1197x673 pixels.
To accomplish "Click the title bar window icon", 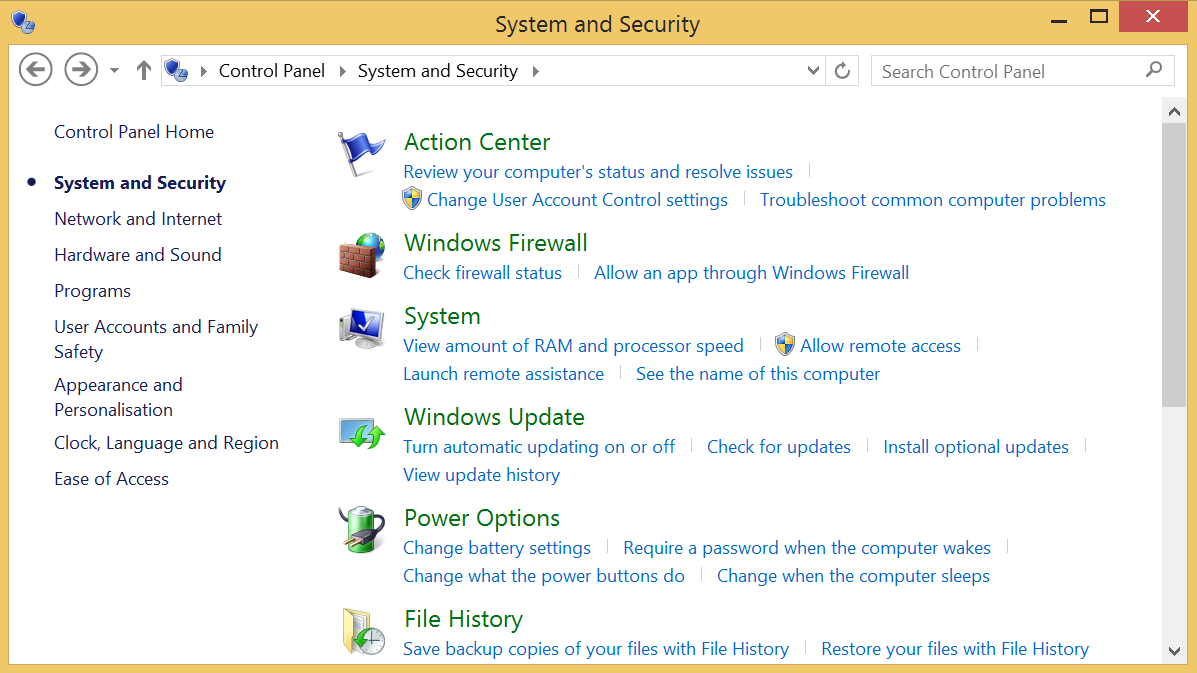I will point(23,23).
